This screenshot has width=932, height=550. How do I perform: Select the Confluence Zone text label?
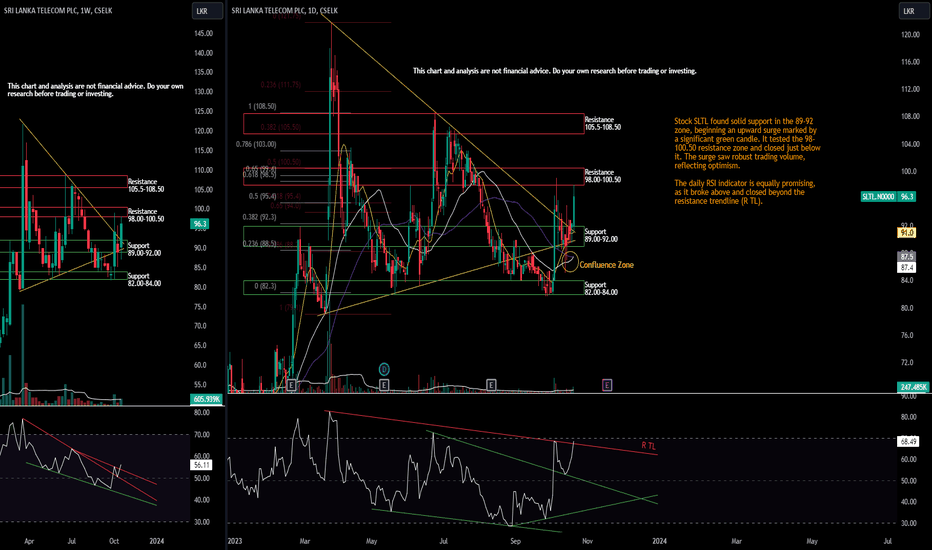click(x=606, y=265)
